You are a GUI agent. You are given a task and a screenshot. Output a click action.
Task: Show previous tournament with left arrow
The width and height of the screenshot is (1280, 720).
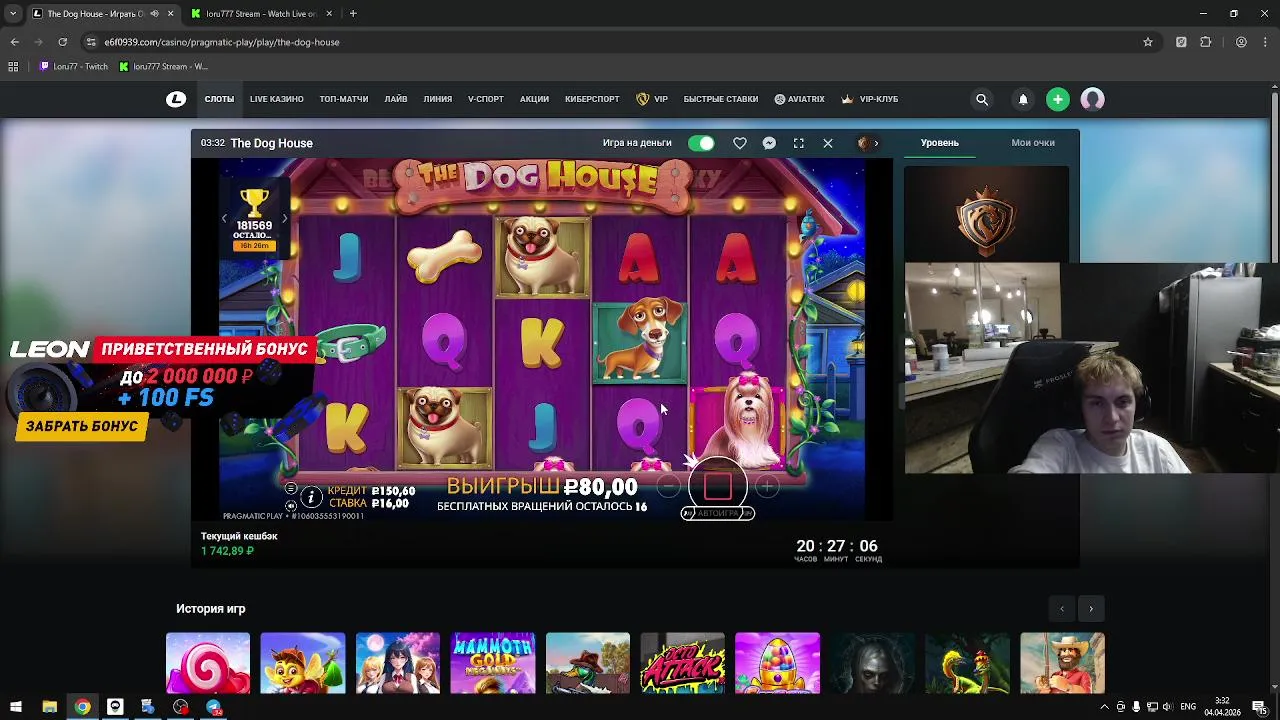coord(224,217)
